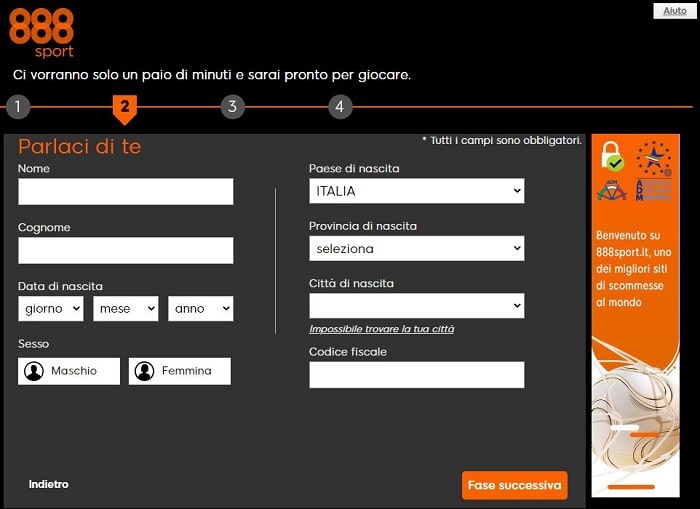Click the 888sport logo
This screenshot has height=509, width=700.
pos(42,33)
